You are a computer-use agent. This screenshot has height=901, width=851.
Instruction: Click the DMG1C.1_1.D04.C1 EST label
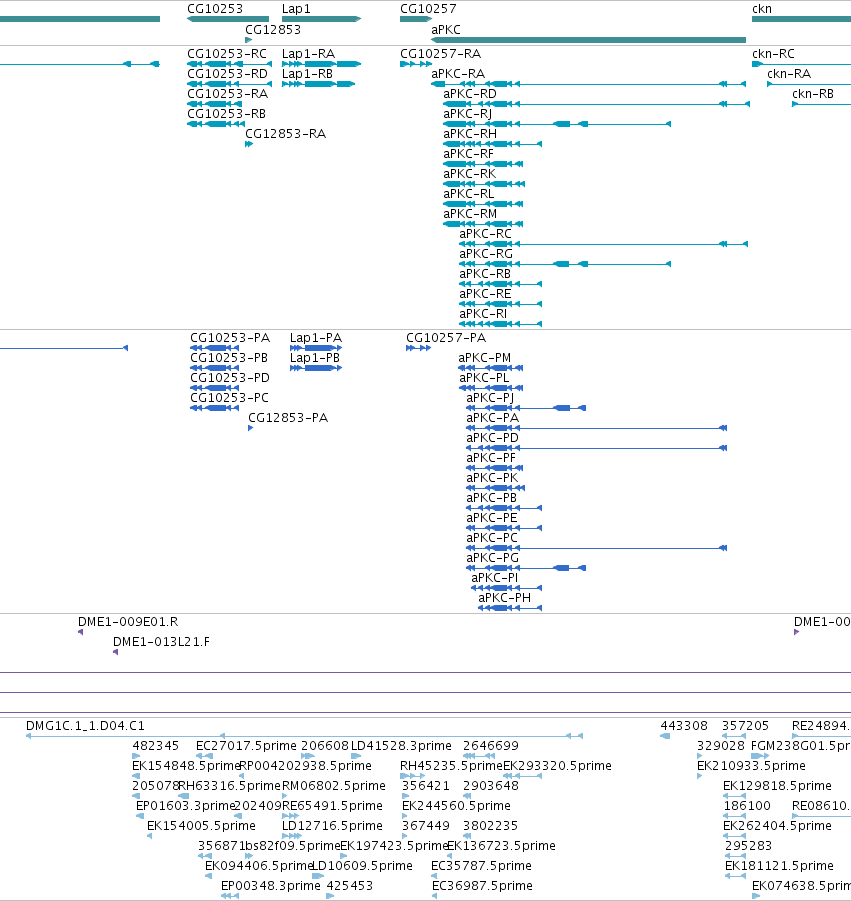tap(86, 726)
